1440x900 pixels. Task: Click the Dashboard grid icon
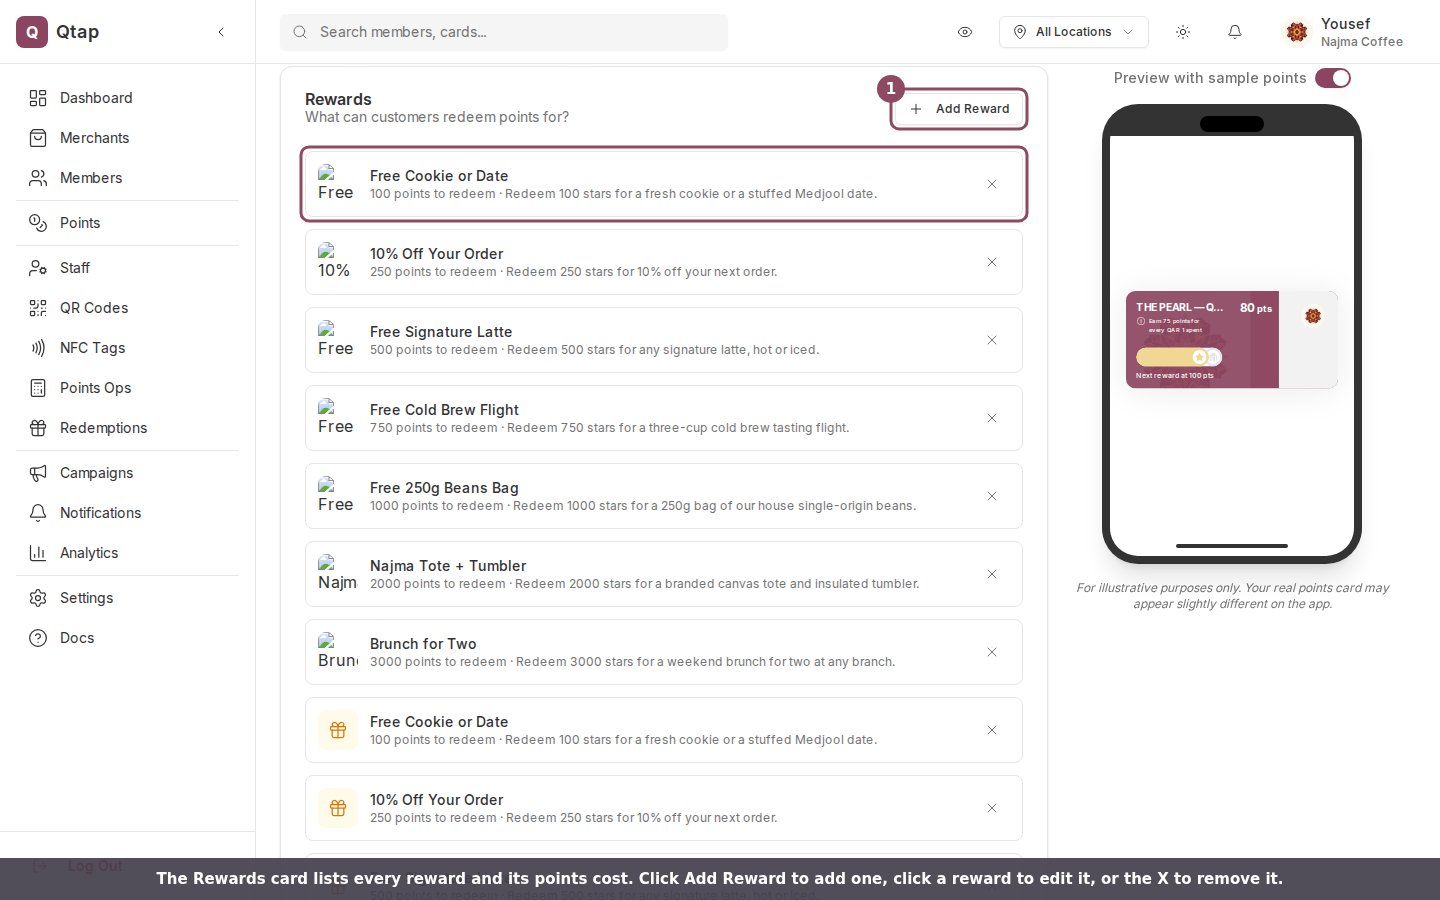(38, 98)
